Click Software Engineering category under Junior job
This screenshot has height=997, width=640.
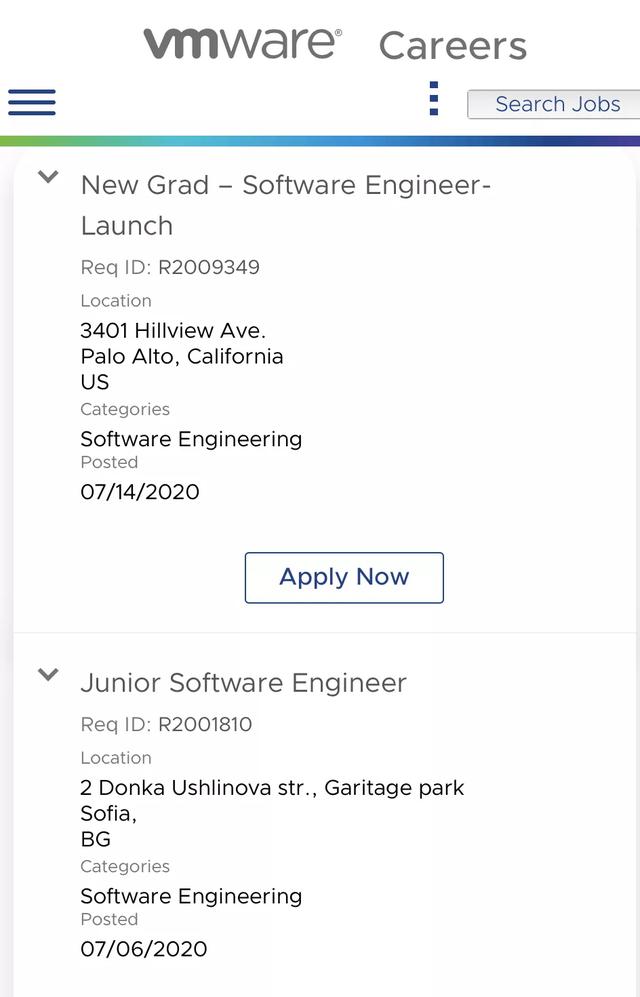(x=191, y=896)
